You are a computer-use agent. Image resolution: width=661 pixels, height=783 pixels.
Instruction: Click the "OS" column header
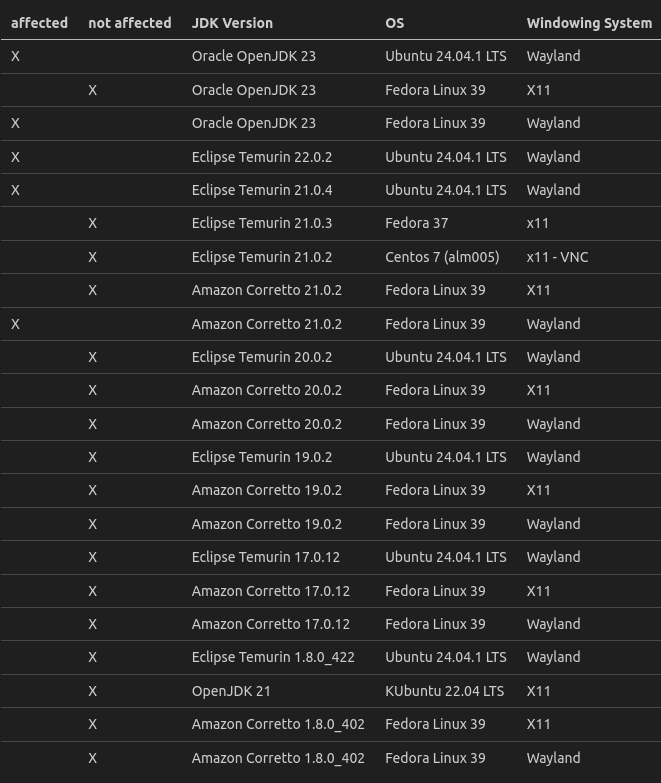[396, 23]
